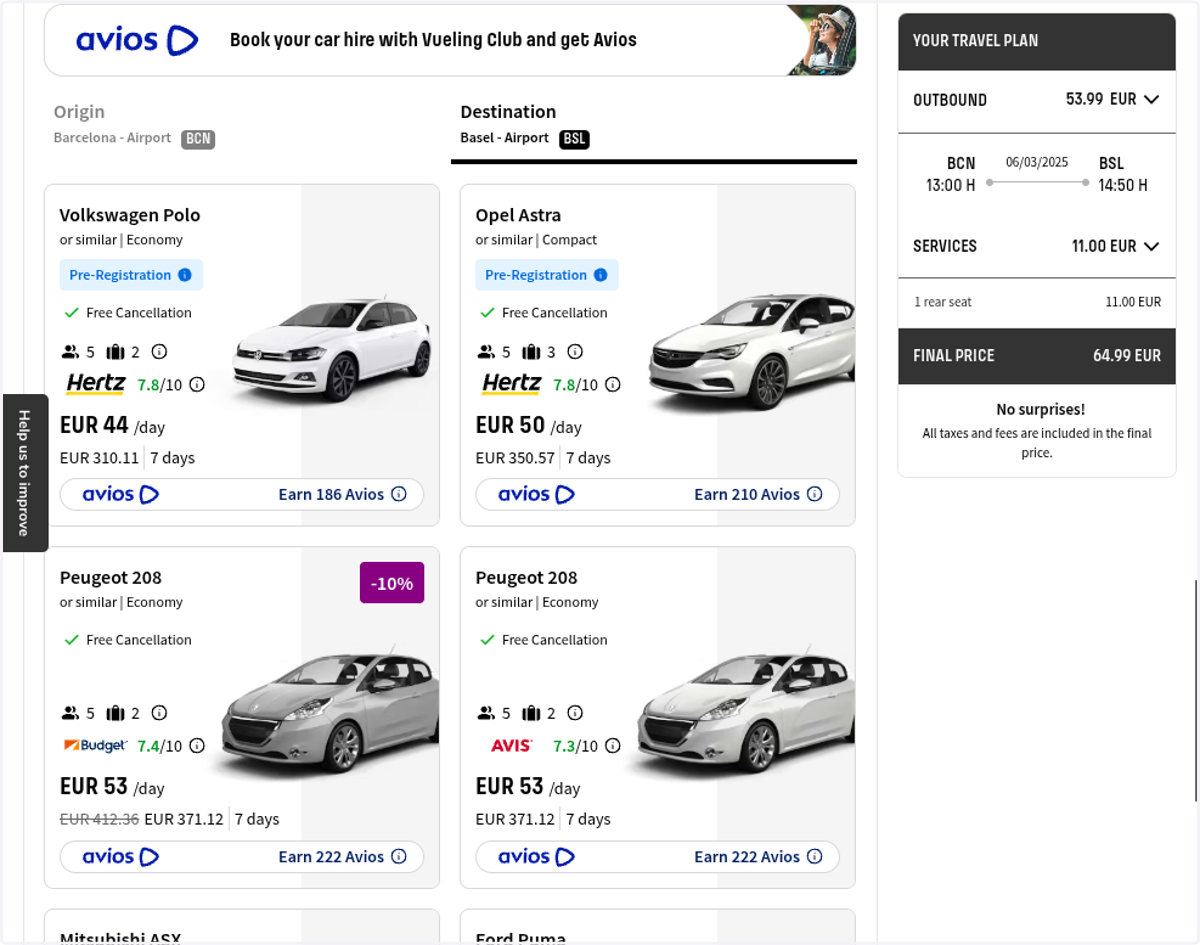Click the -10% discount badge
The width and height of the screenshot is (1200, 945).
392,583
